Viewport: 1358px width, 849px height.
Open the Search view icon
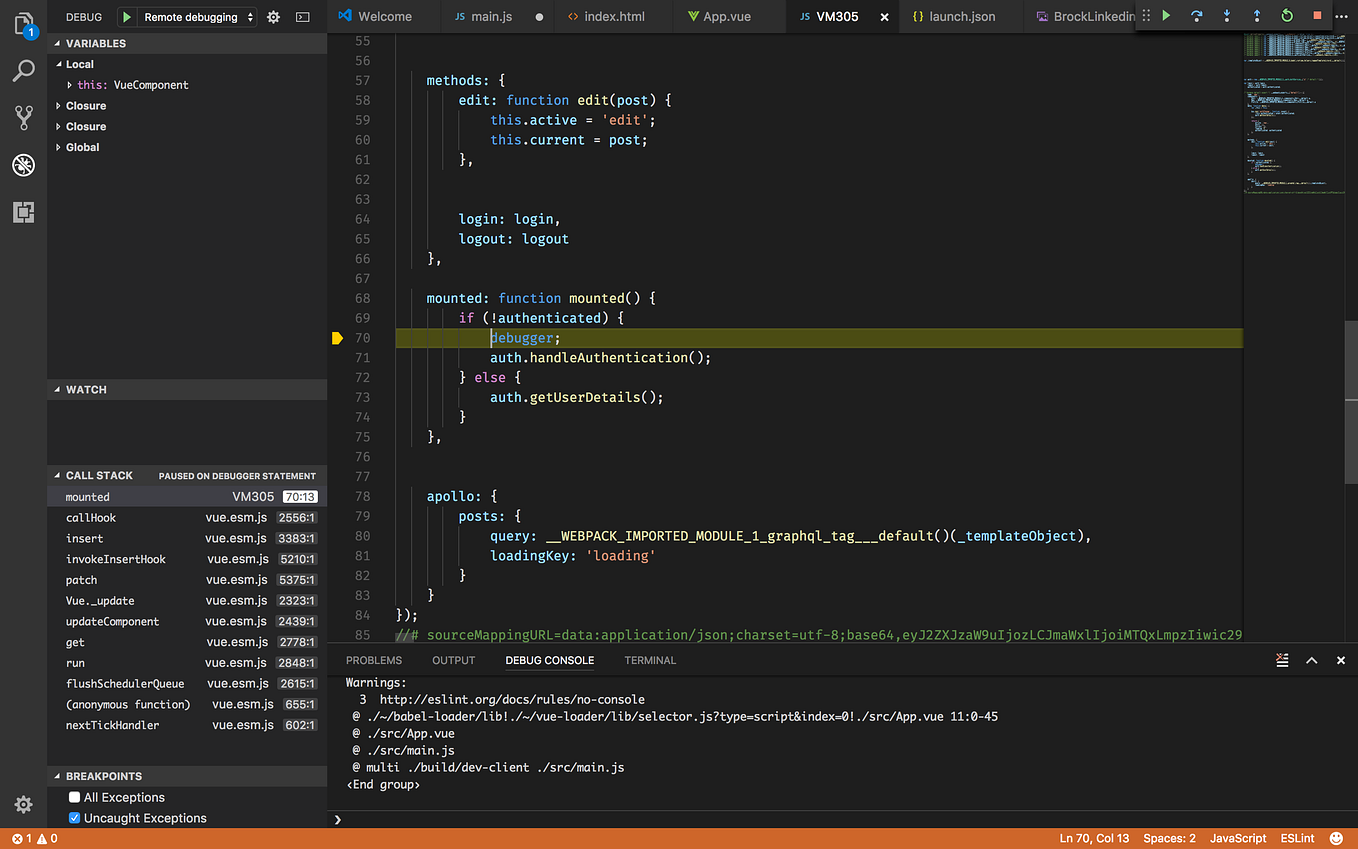(x=24, y=71)
